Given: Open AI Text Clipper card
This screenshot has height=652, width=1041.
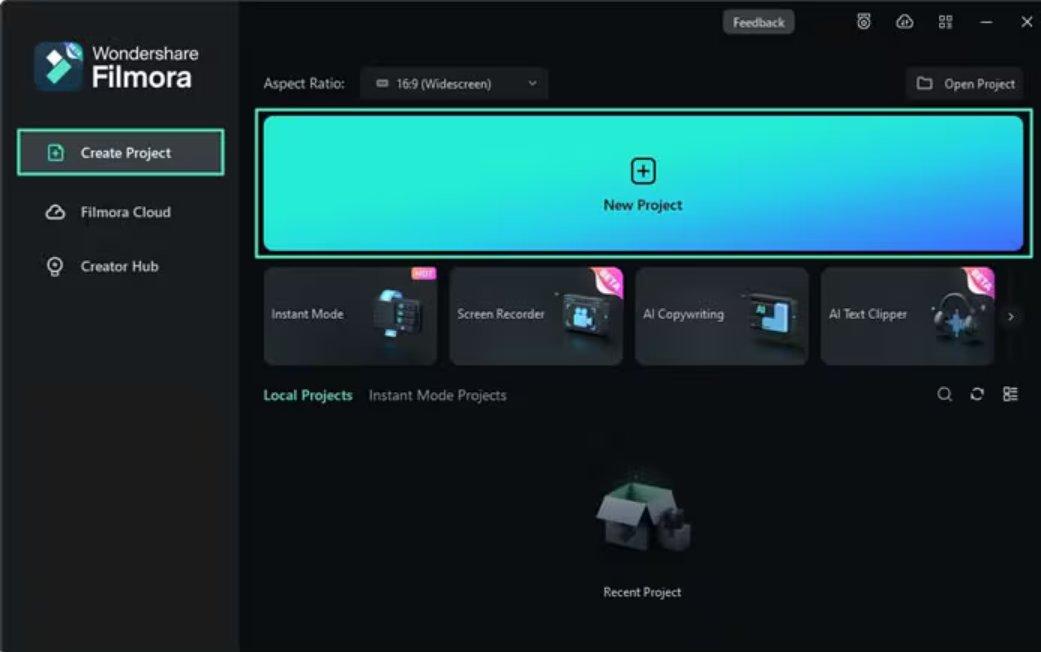Looking at the screenshot, I should (908, 316).
